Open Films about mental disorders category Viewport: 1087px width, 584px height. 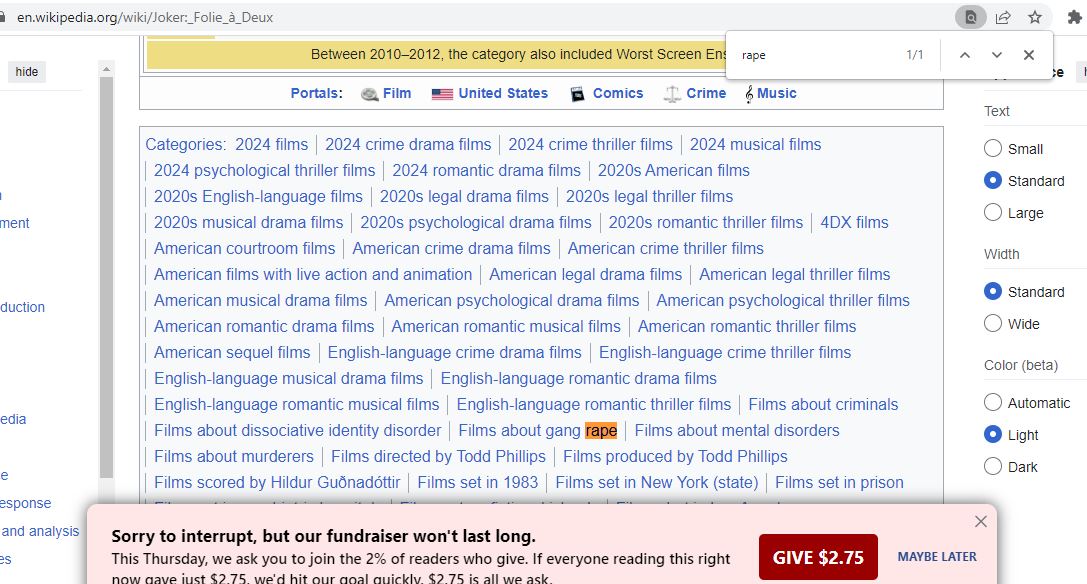(736, 431)
